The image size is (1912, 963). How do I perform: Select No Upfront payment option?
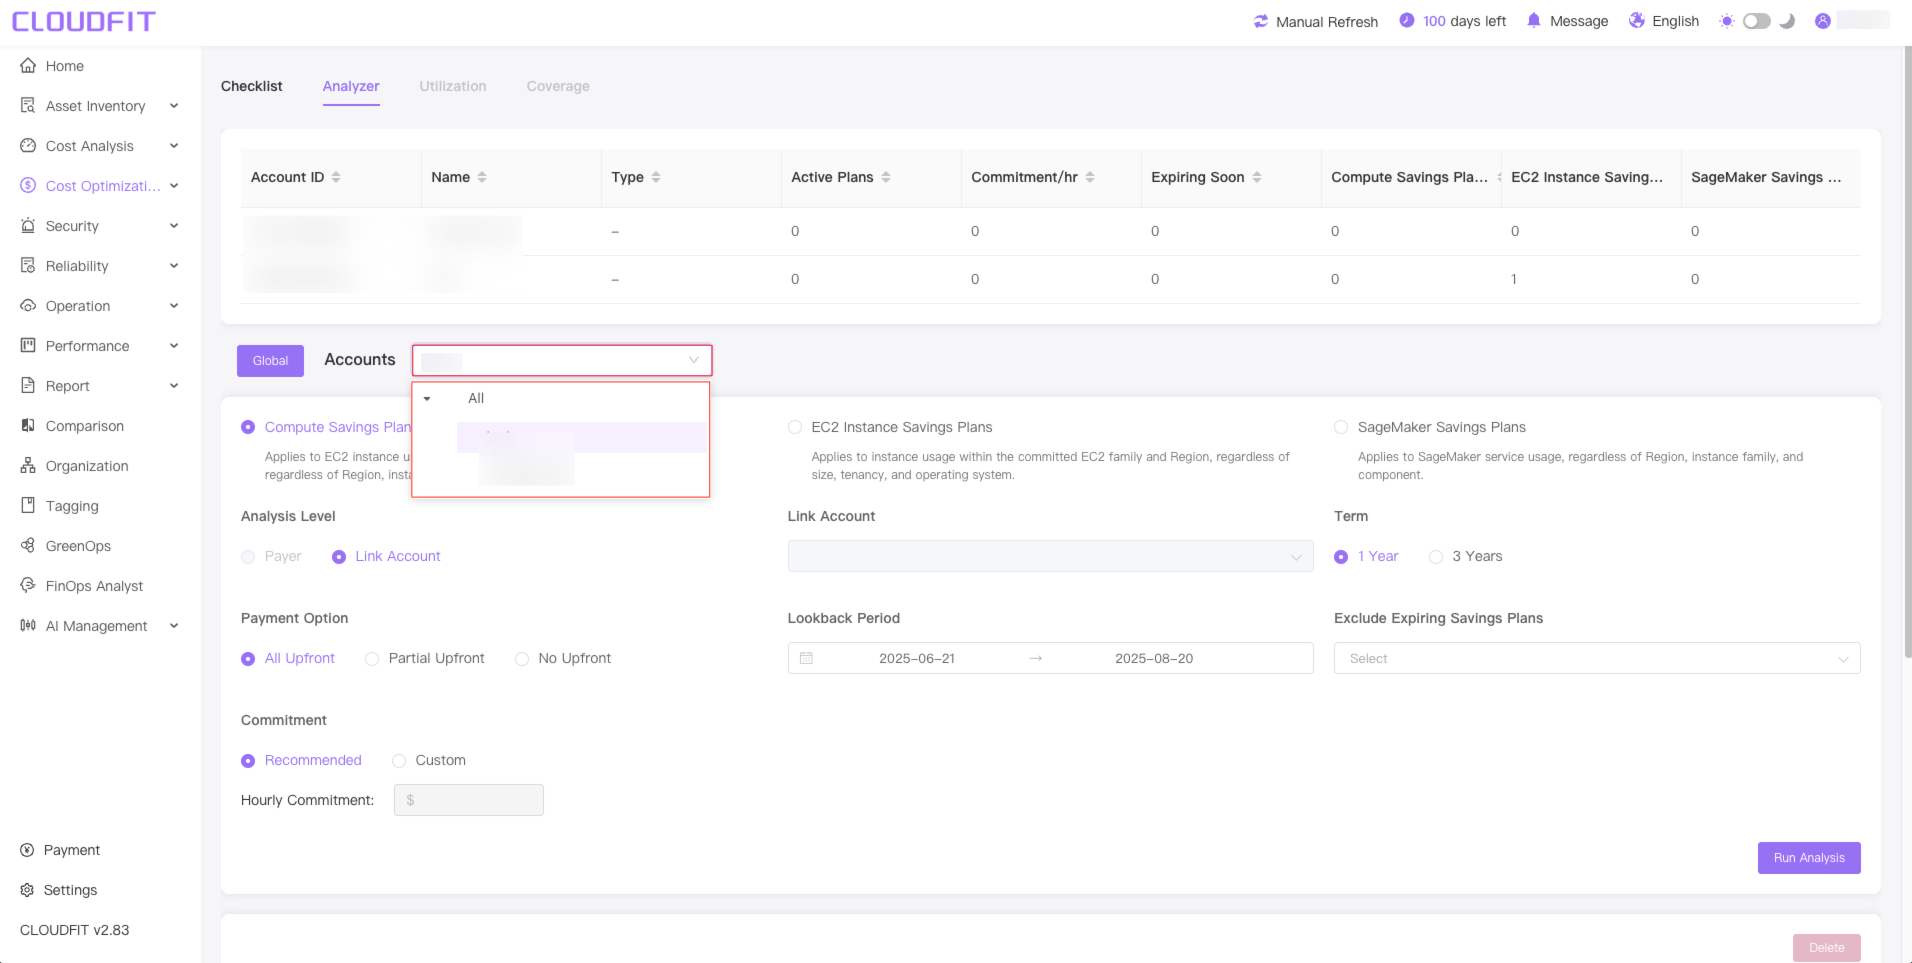pyautogui.click(x=522, y=659)
